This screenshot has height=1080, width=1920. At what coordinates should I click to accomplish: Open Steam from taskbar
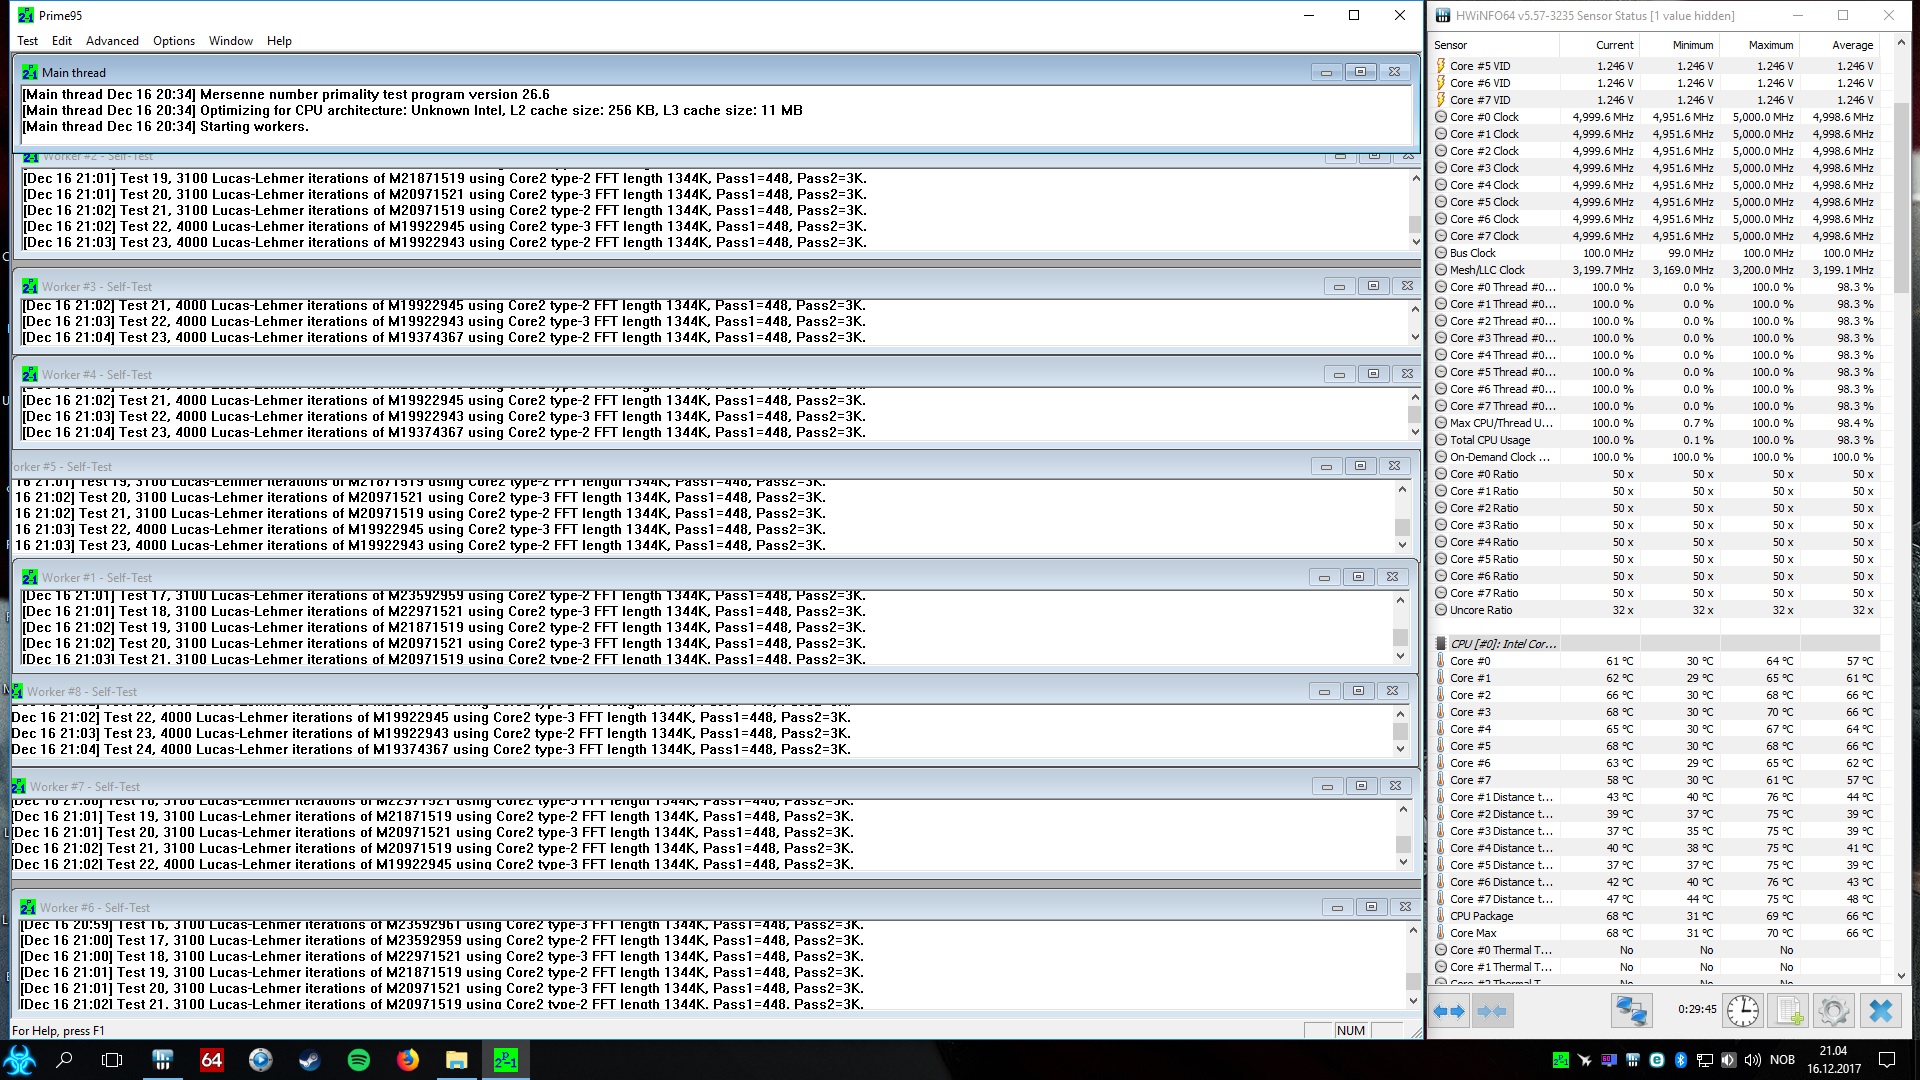click(x=309, y=1060)
